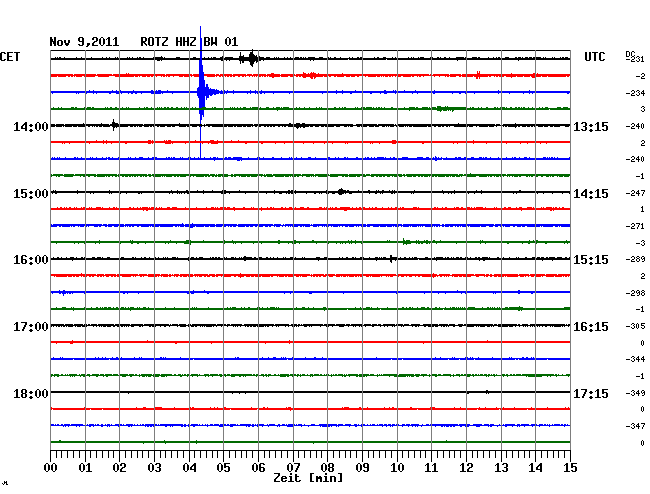Click the DC offset value -349

tap(635, 393)
